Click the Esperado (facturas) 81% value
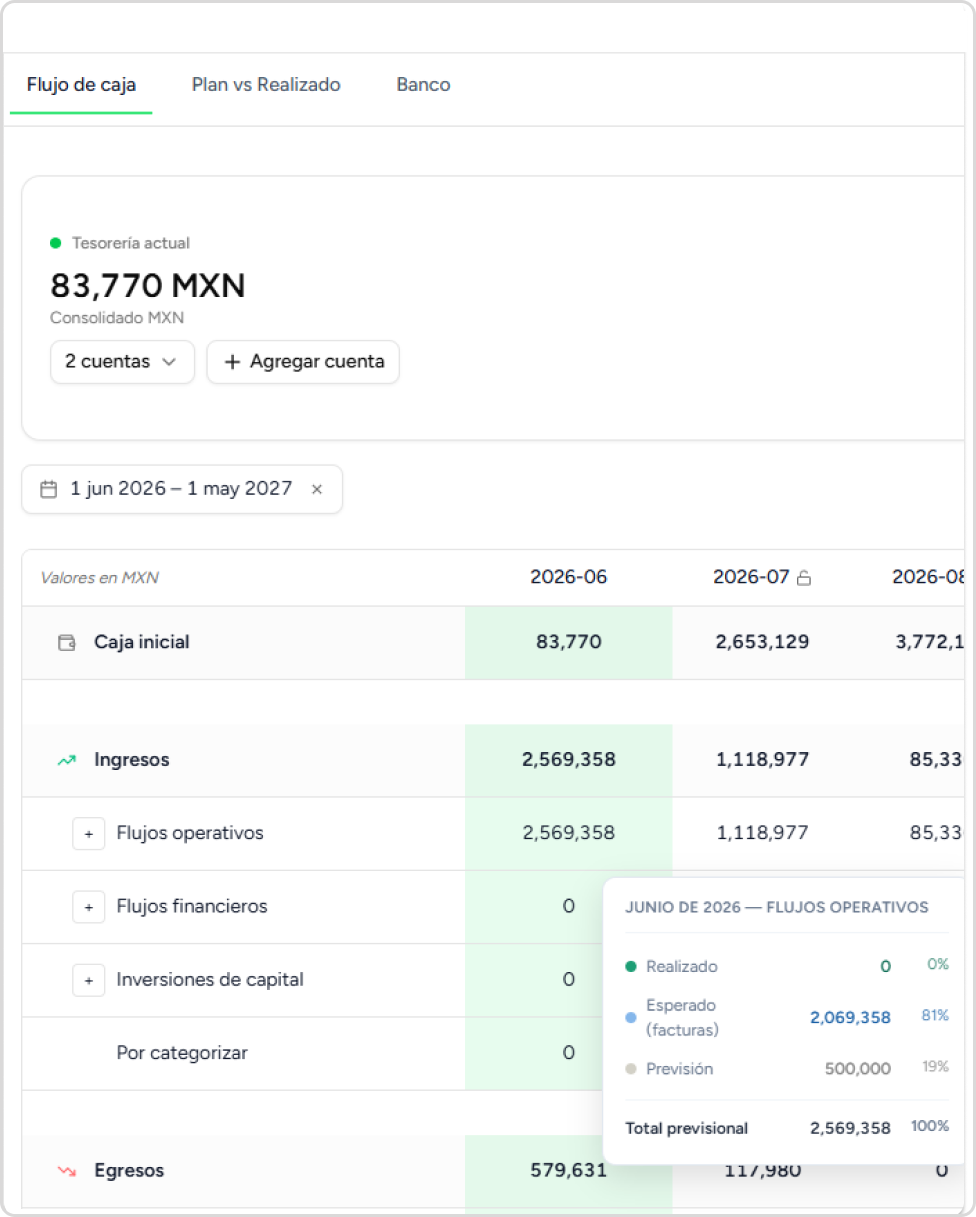 click(935, 1016)
